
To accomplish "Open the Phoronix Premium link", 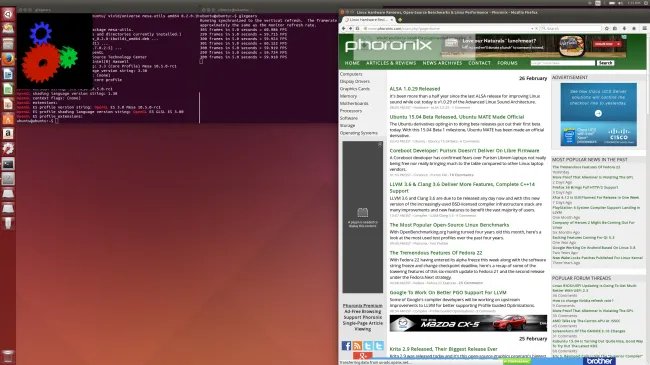I will click(x=362, y=306).
